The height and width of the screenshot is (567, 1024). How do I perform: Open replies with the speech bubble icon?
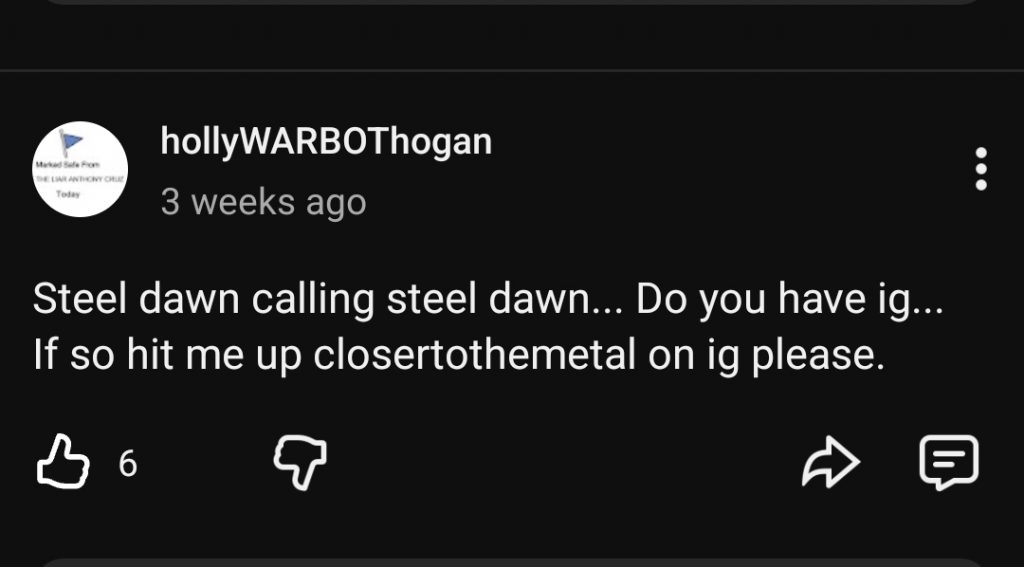[947, 463]
